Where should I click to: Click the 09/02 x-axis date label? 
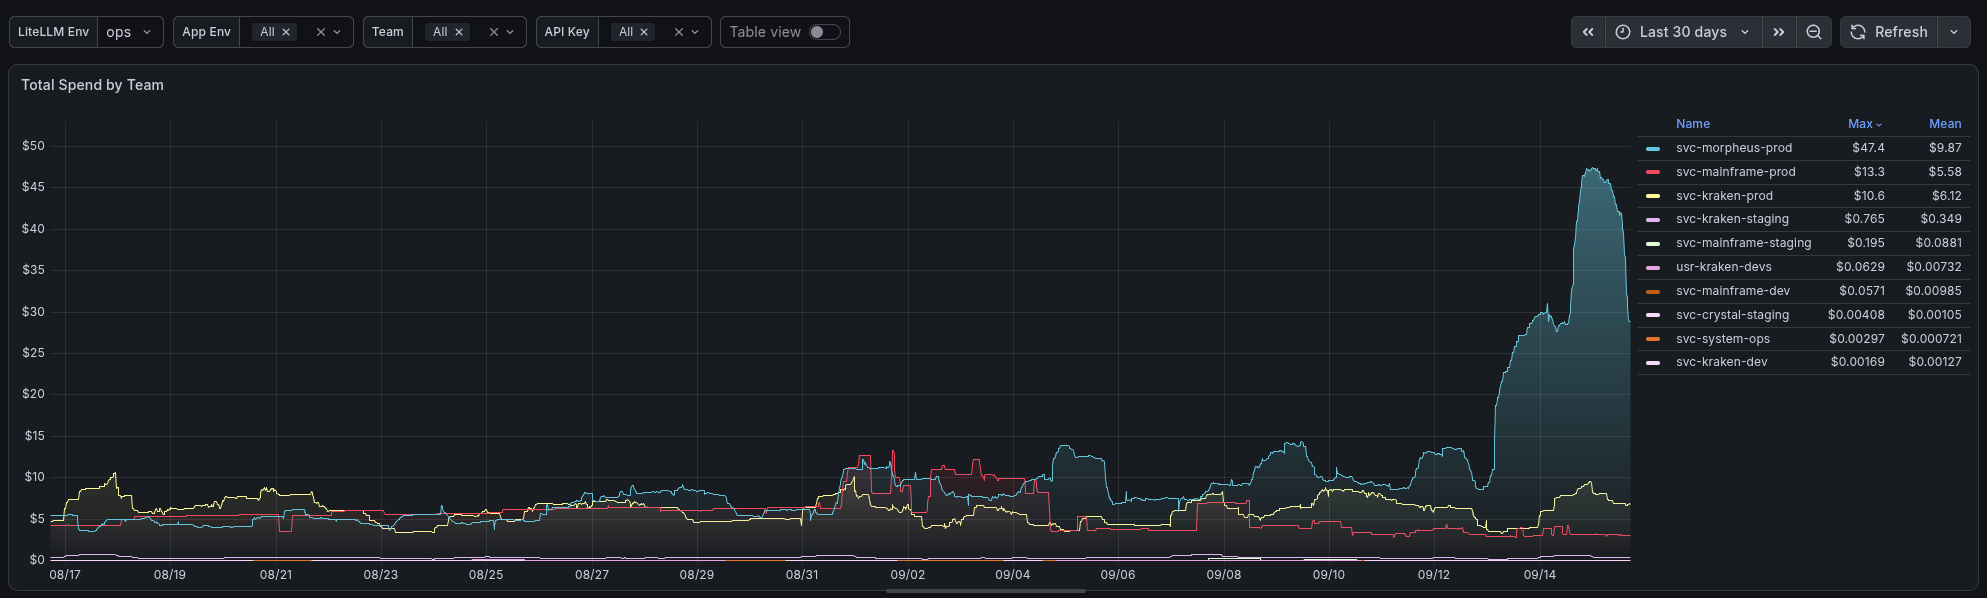(908, 575)
